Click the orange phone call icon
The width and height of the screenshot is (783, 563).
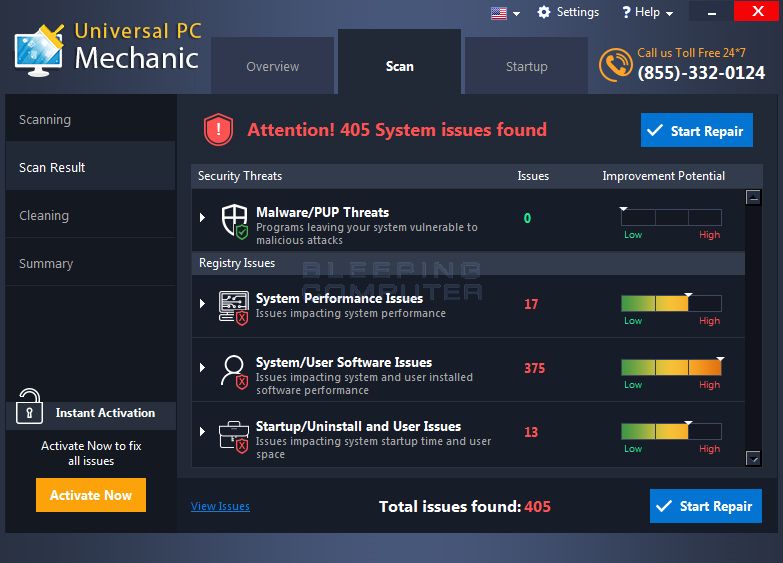(x=616, y=65)
